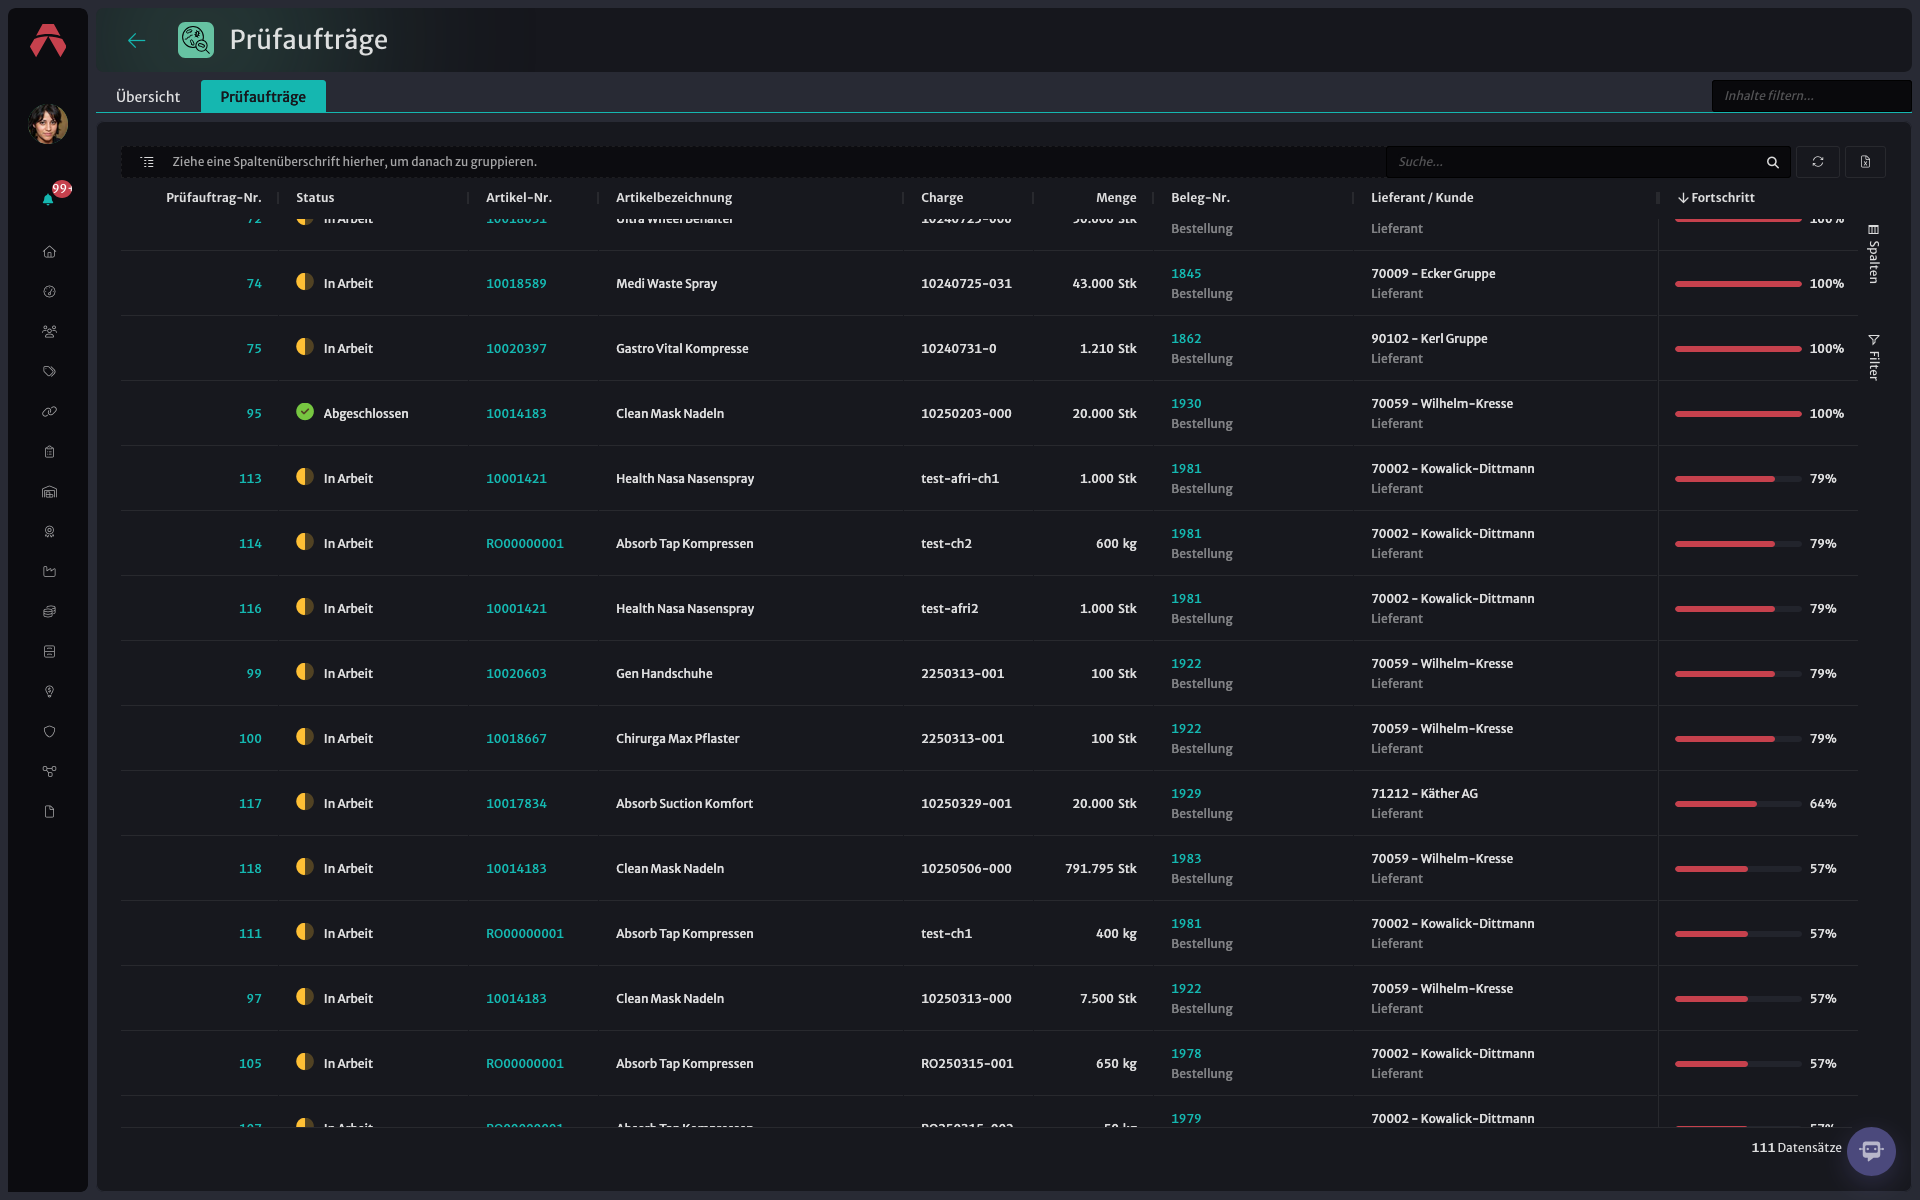The width and height of the screenshot is (1920, 1200).
Task: Open article link 10018589
Action: click(516, 284)
